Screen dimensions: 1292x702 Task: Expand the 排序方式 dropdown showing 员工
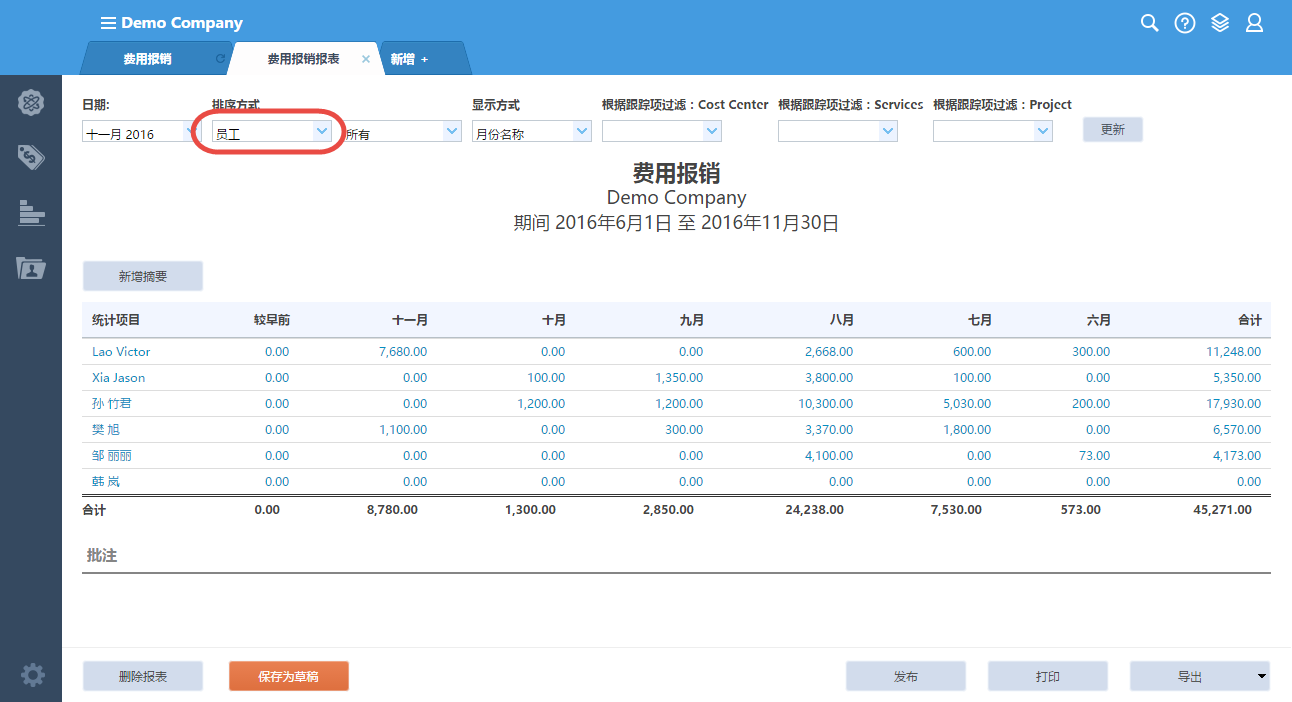(272, 132)
